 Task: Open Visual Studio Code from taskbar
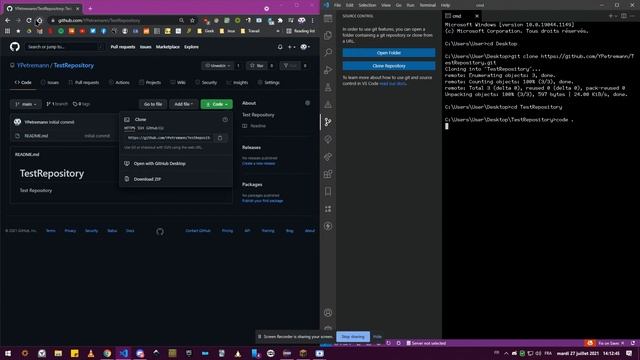[x=124, y=353]
